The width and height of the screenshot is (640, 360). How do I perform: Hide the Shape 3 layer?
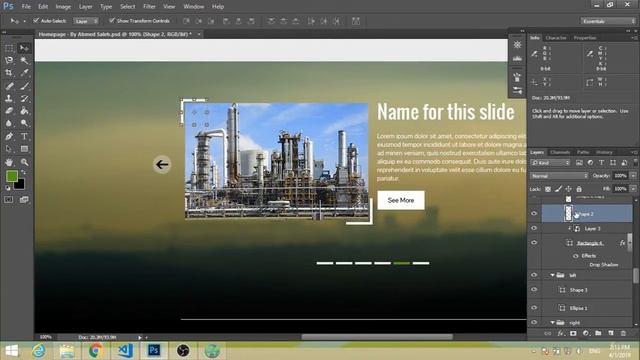[x=534, y=289]
